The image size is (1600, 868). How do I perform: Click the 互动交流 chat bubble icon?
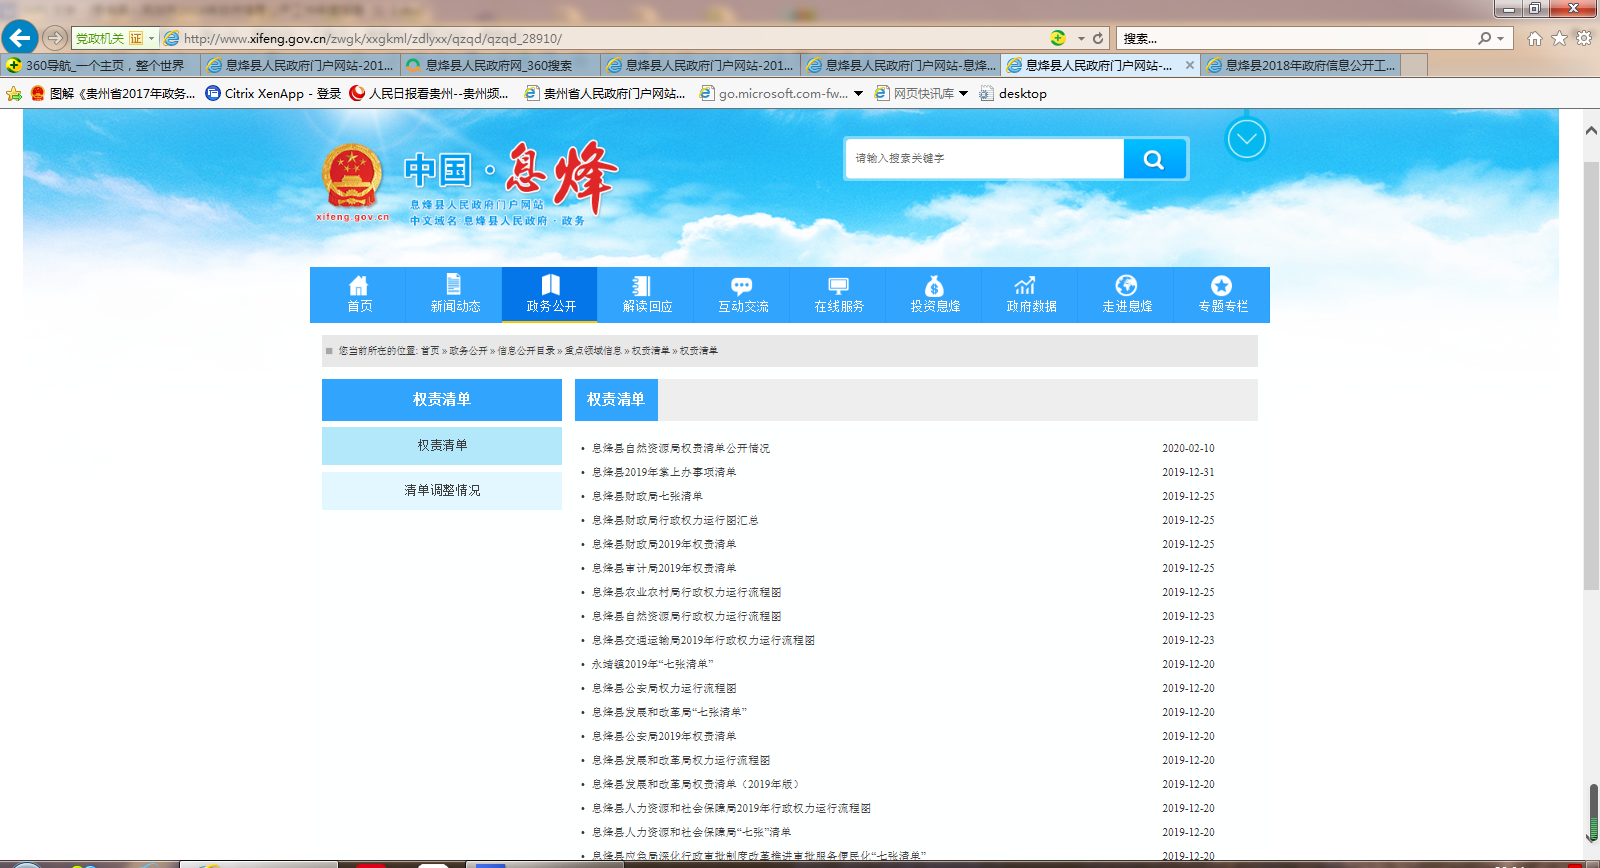click(x=742, y=285)
